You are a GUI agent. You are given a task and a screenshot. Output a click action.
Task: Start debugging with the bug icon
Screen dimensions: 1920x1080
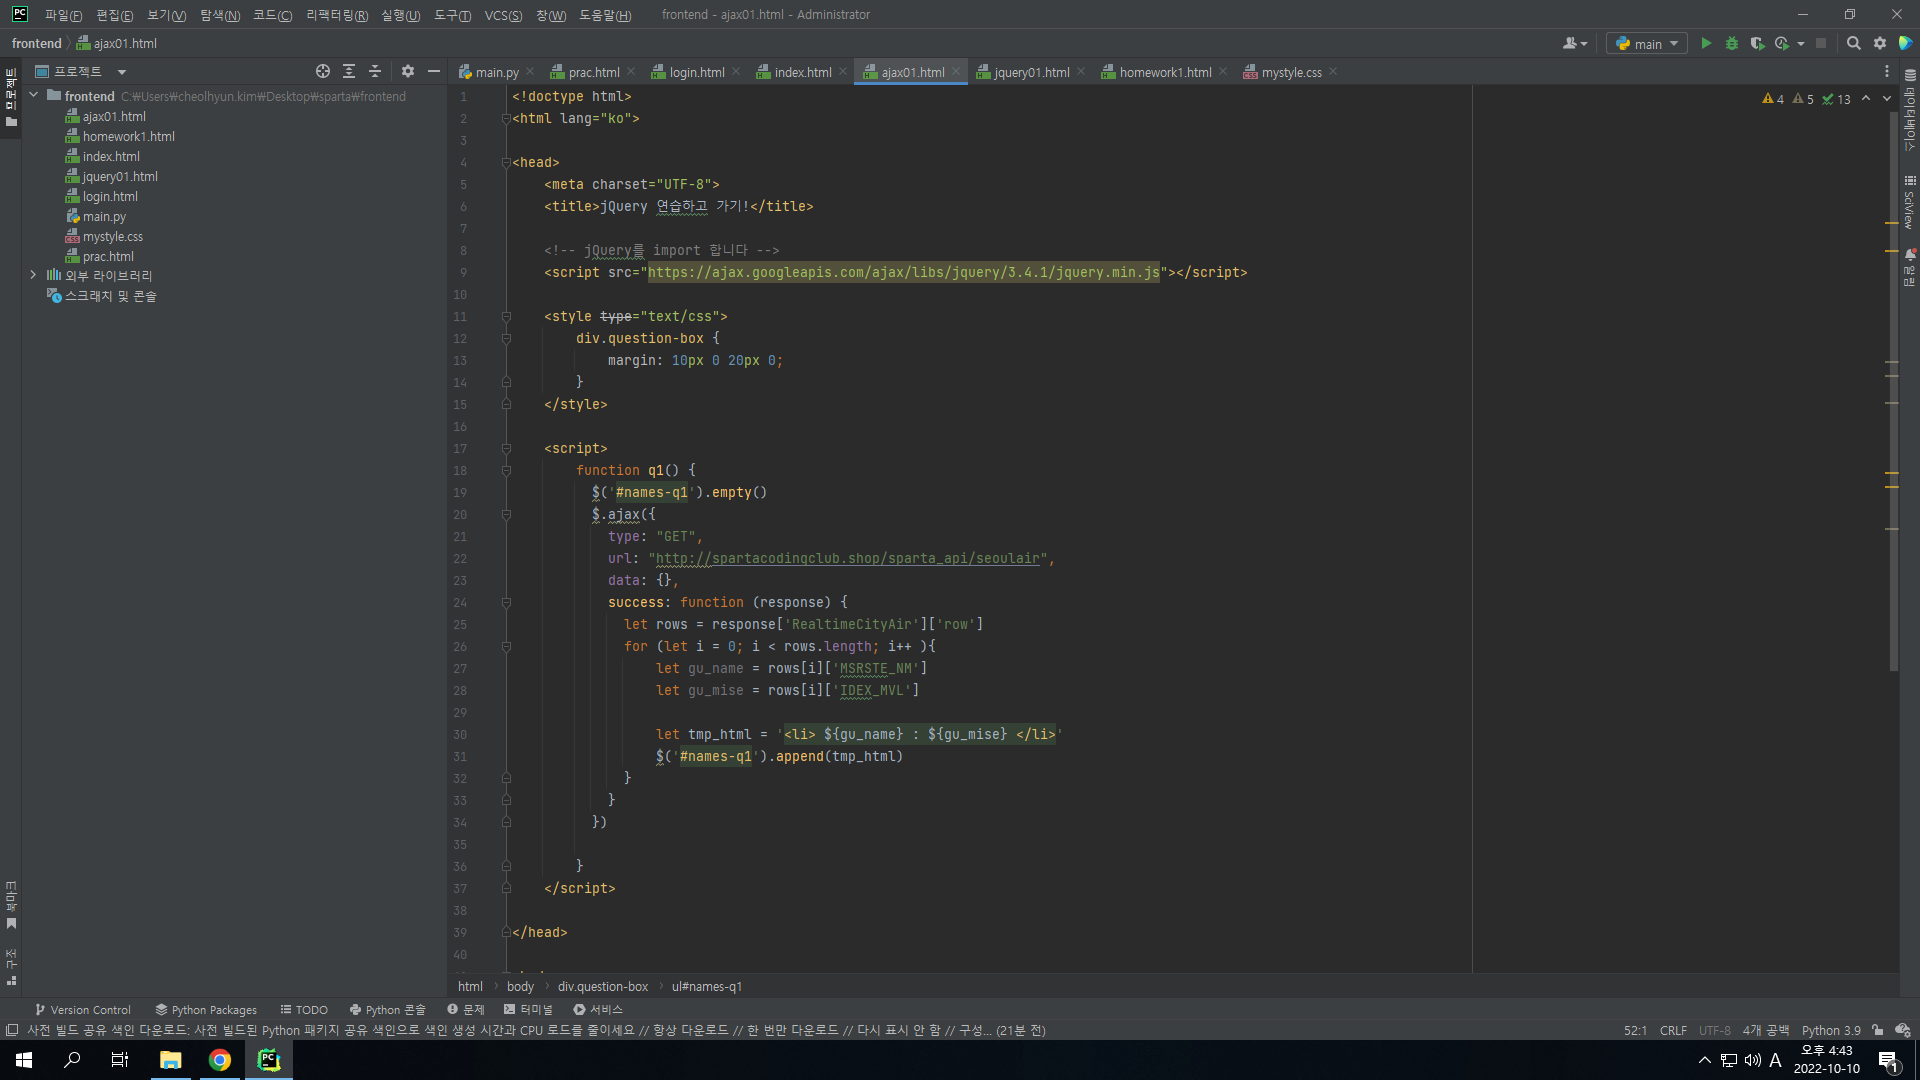[x=1732, y=43]
